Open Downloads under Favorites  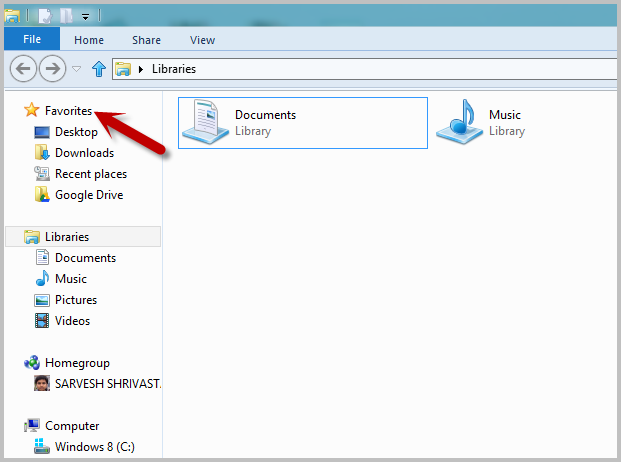click(84, 153)
